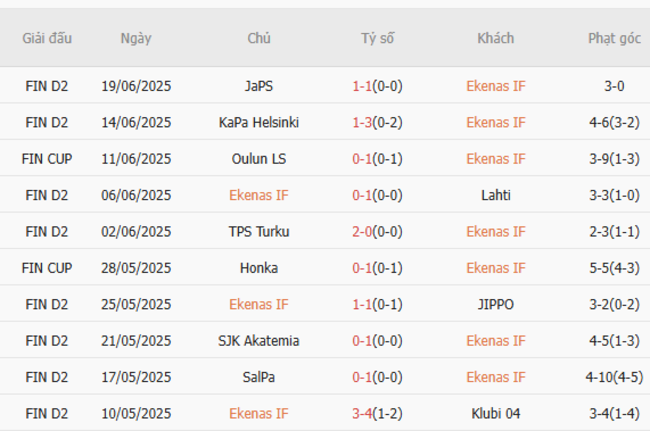Click the 3-4 score versus Klubi 04
650x431 pixels.
[x=362, y=413]
